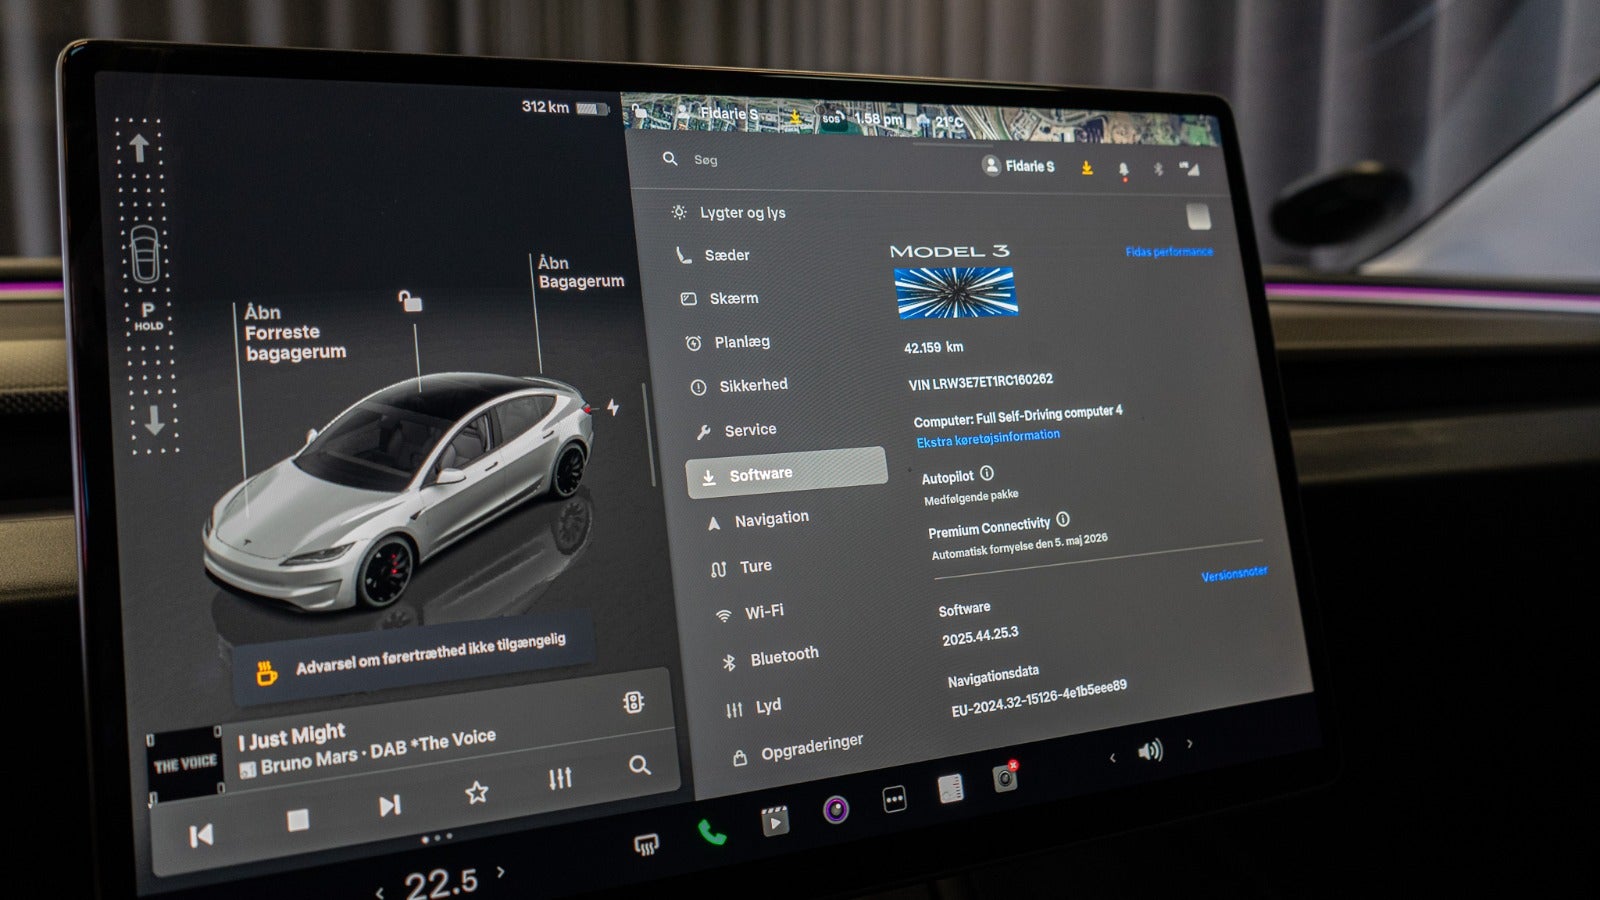Open the white notepad app in dock
The image size is (1600, 900).
pyautogui.click(x=950, y=789)
